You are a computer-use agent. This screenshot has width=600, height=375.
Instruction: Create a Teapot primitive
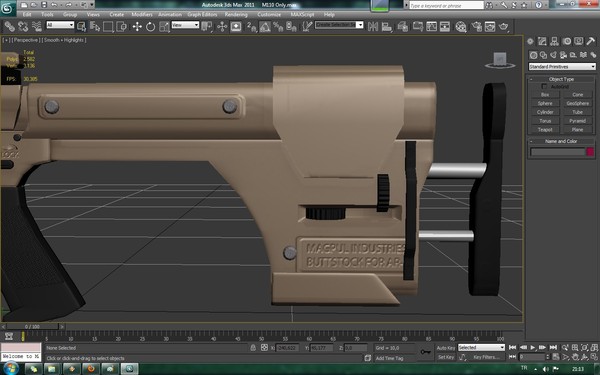click(545, 130)
